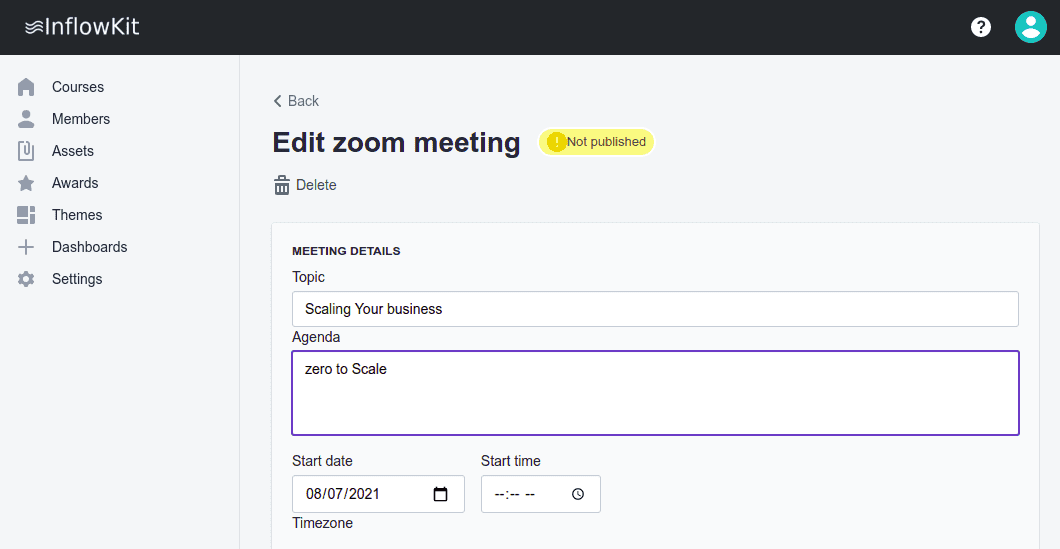Click the Dashboards plus icon
The height and width of the screenshot is (549, 1060).
(27, 247)
